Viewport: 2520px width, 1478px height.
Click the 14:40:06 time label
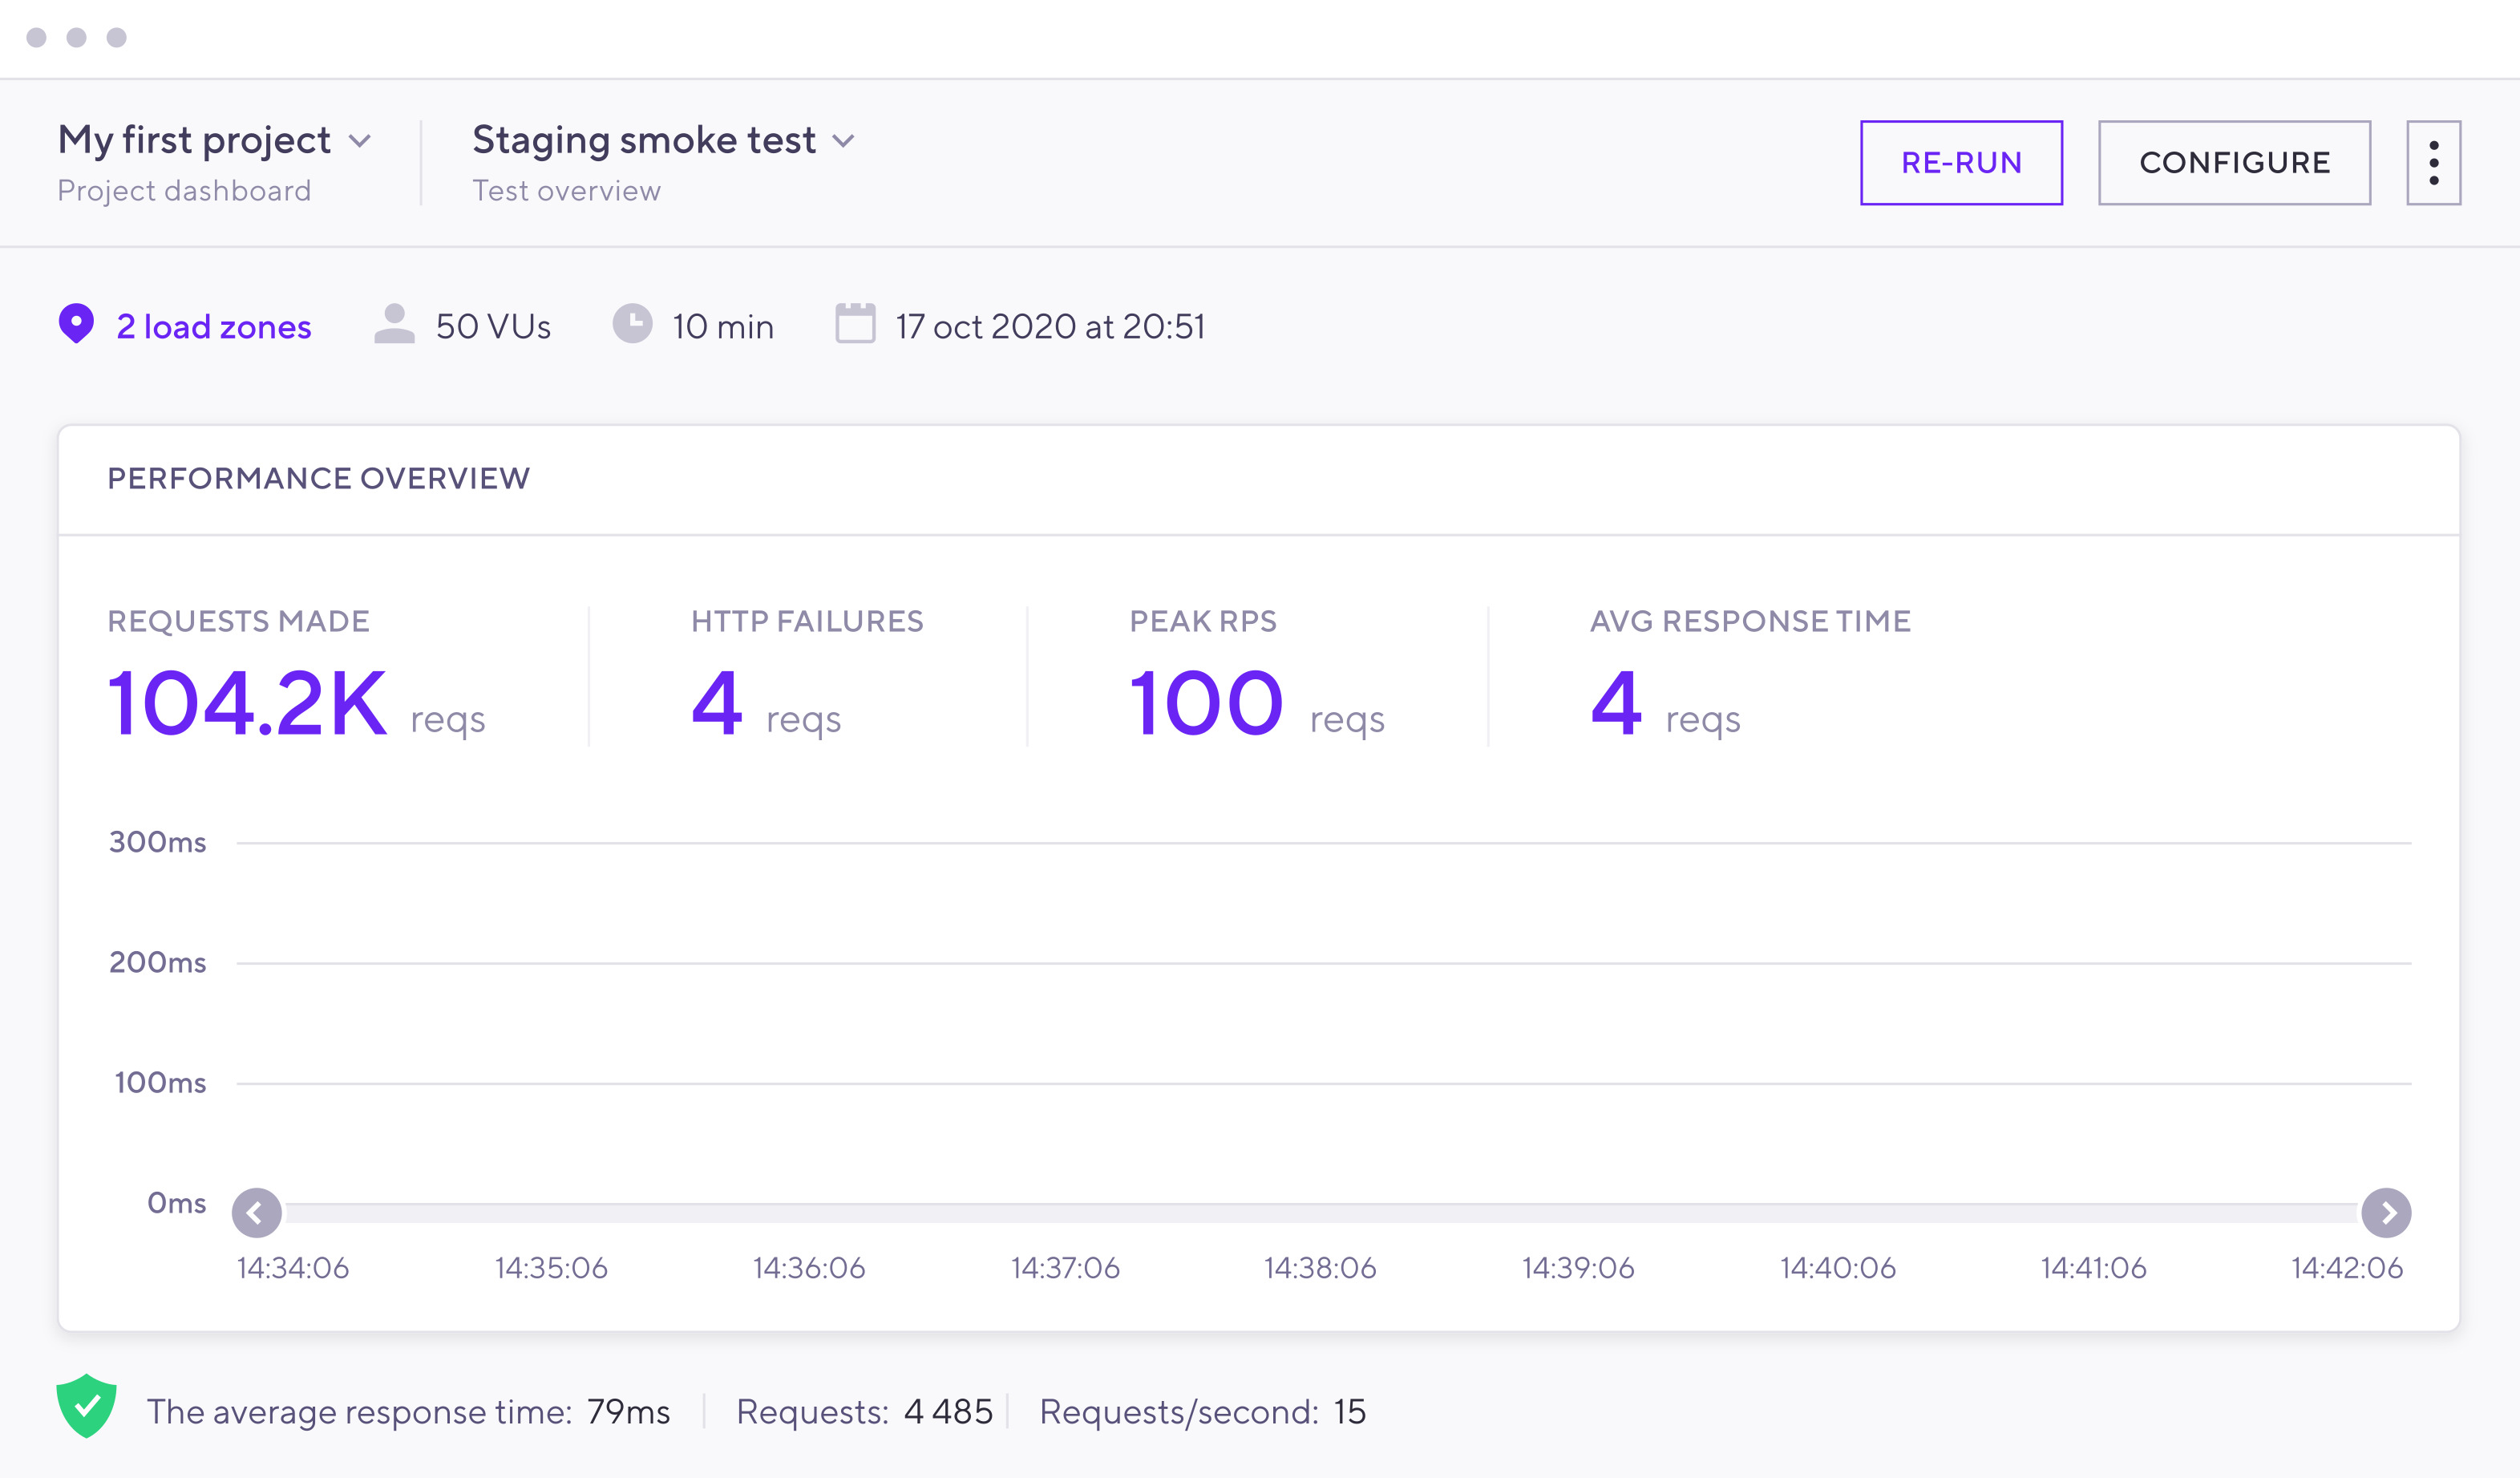tap(1838, 1268)
